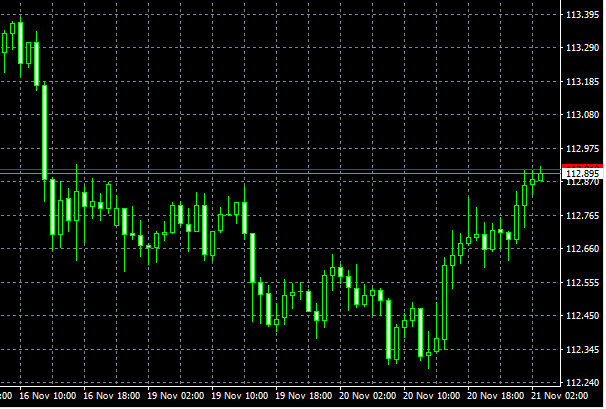Click the 20 Nov 10:00 time label
This screenshot has height=409, width=606.
pos(432,396)
